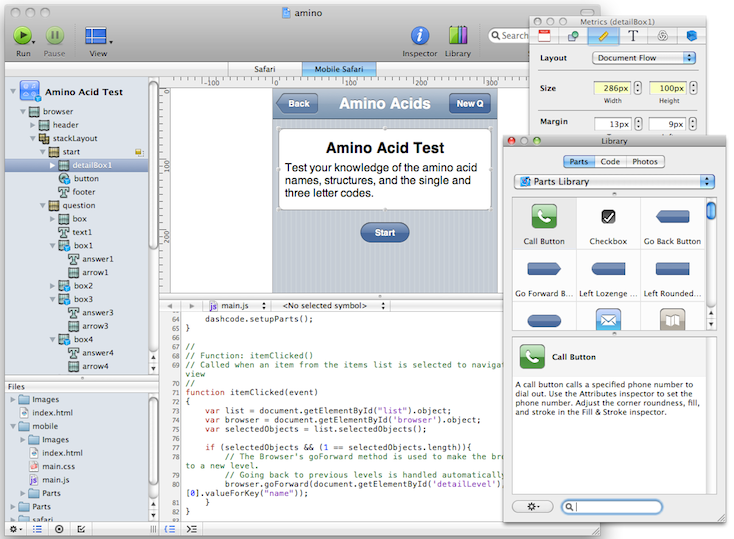This screenshot has width=734, height=539.
Task: Expand the header tree node
Action: 32,125
